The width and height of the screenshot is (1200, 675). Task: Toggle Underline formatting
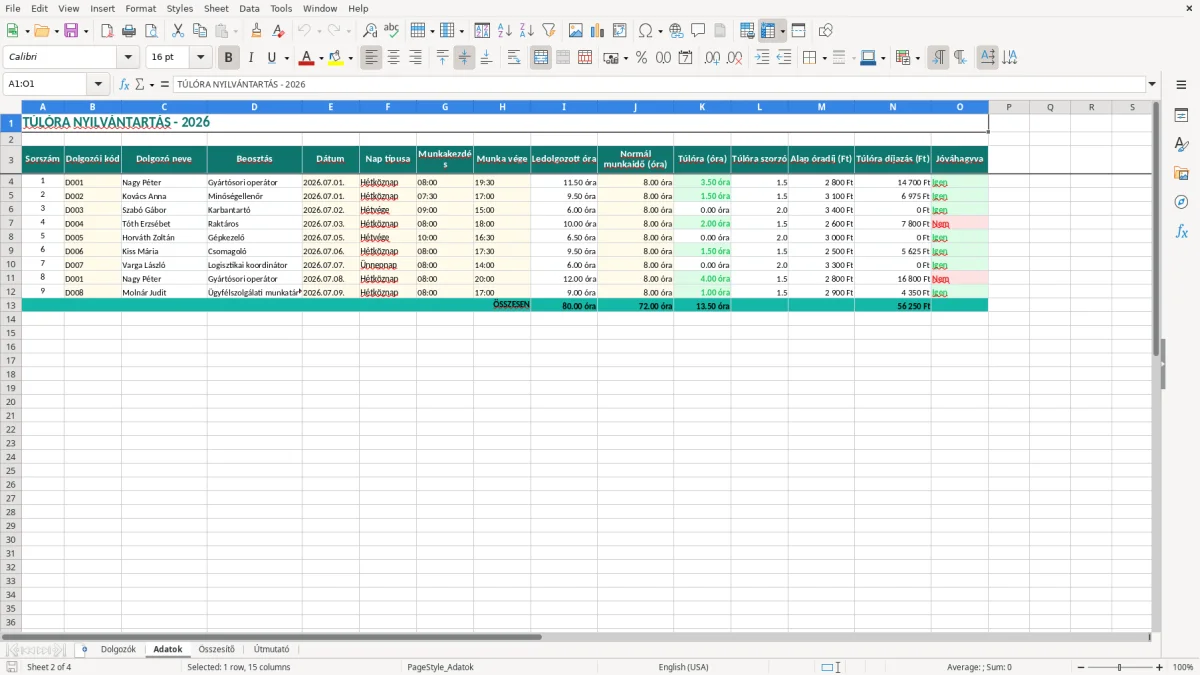point(271,58)
